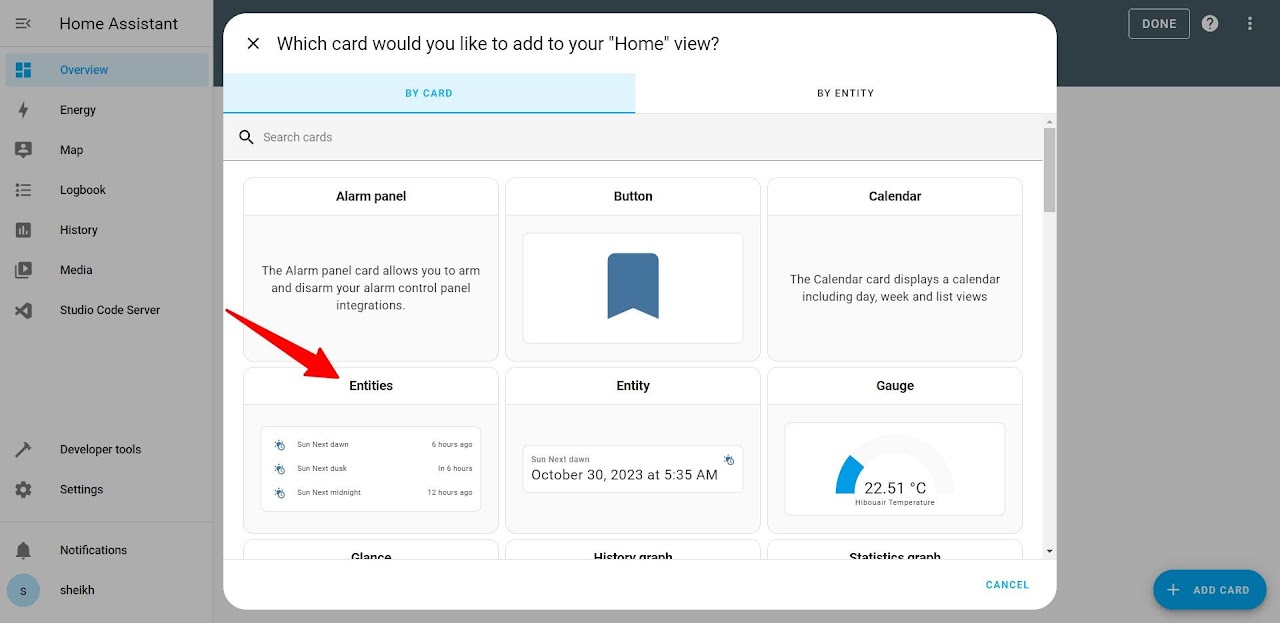Click the Entity card preview
This screenshot has width=1280, height=623.
point(633,469)
